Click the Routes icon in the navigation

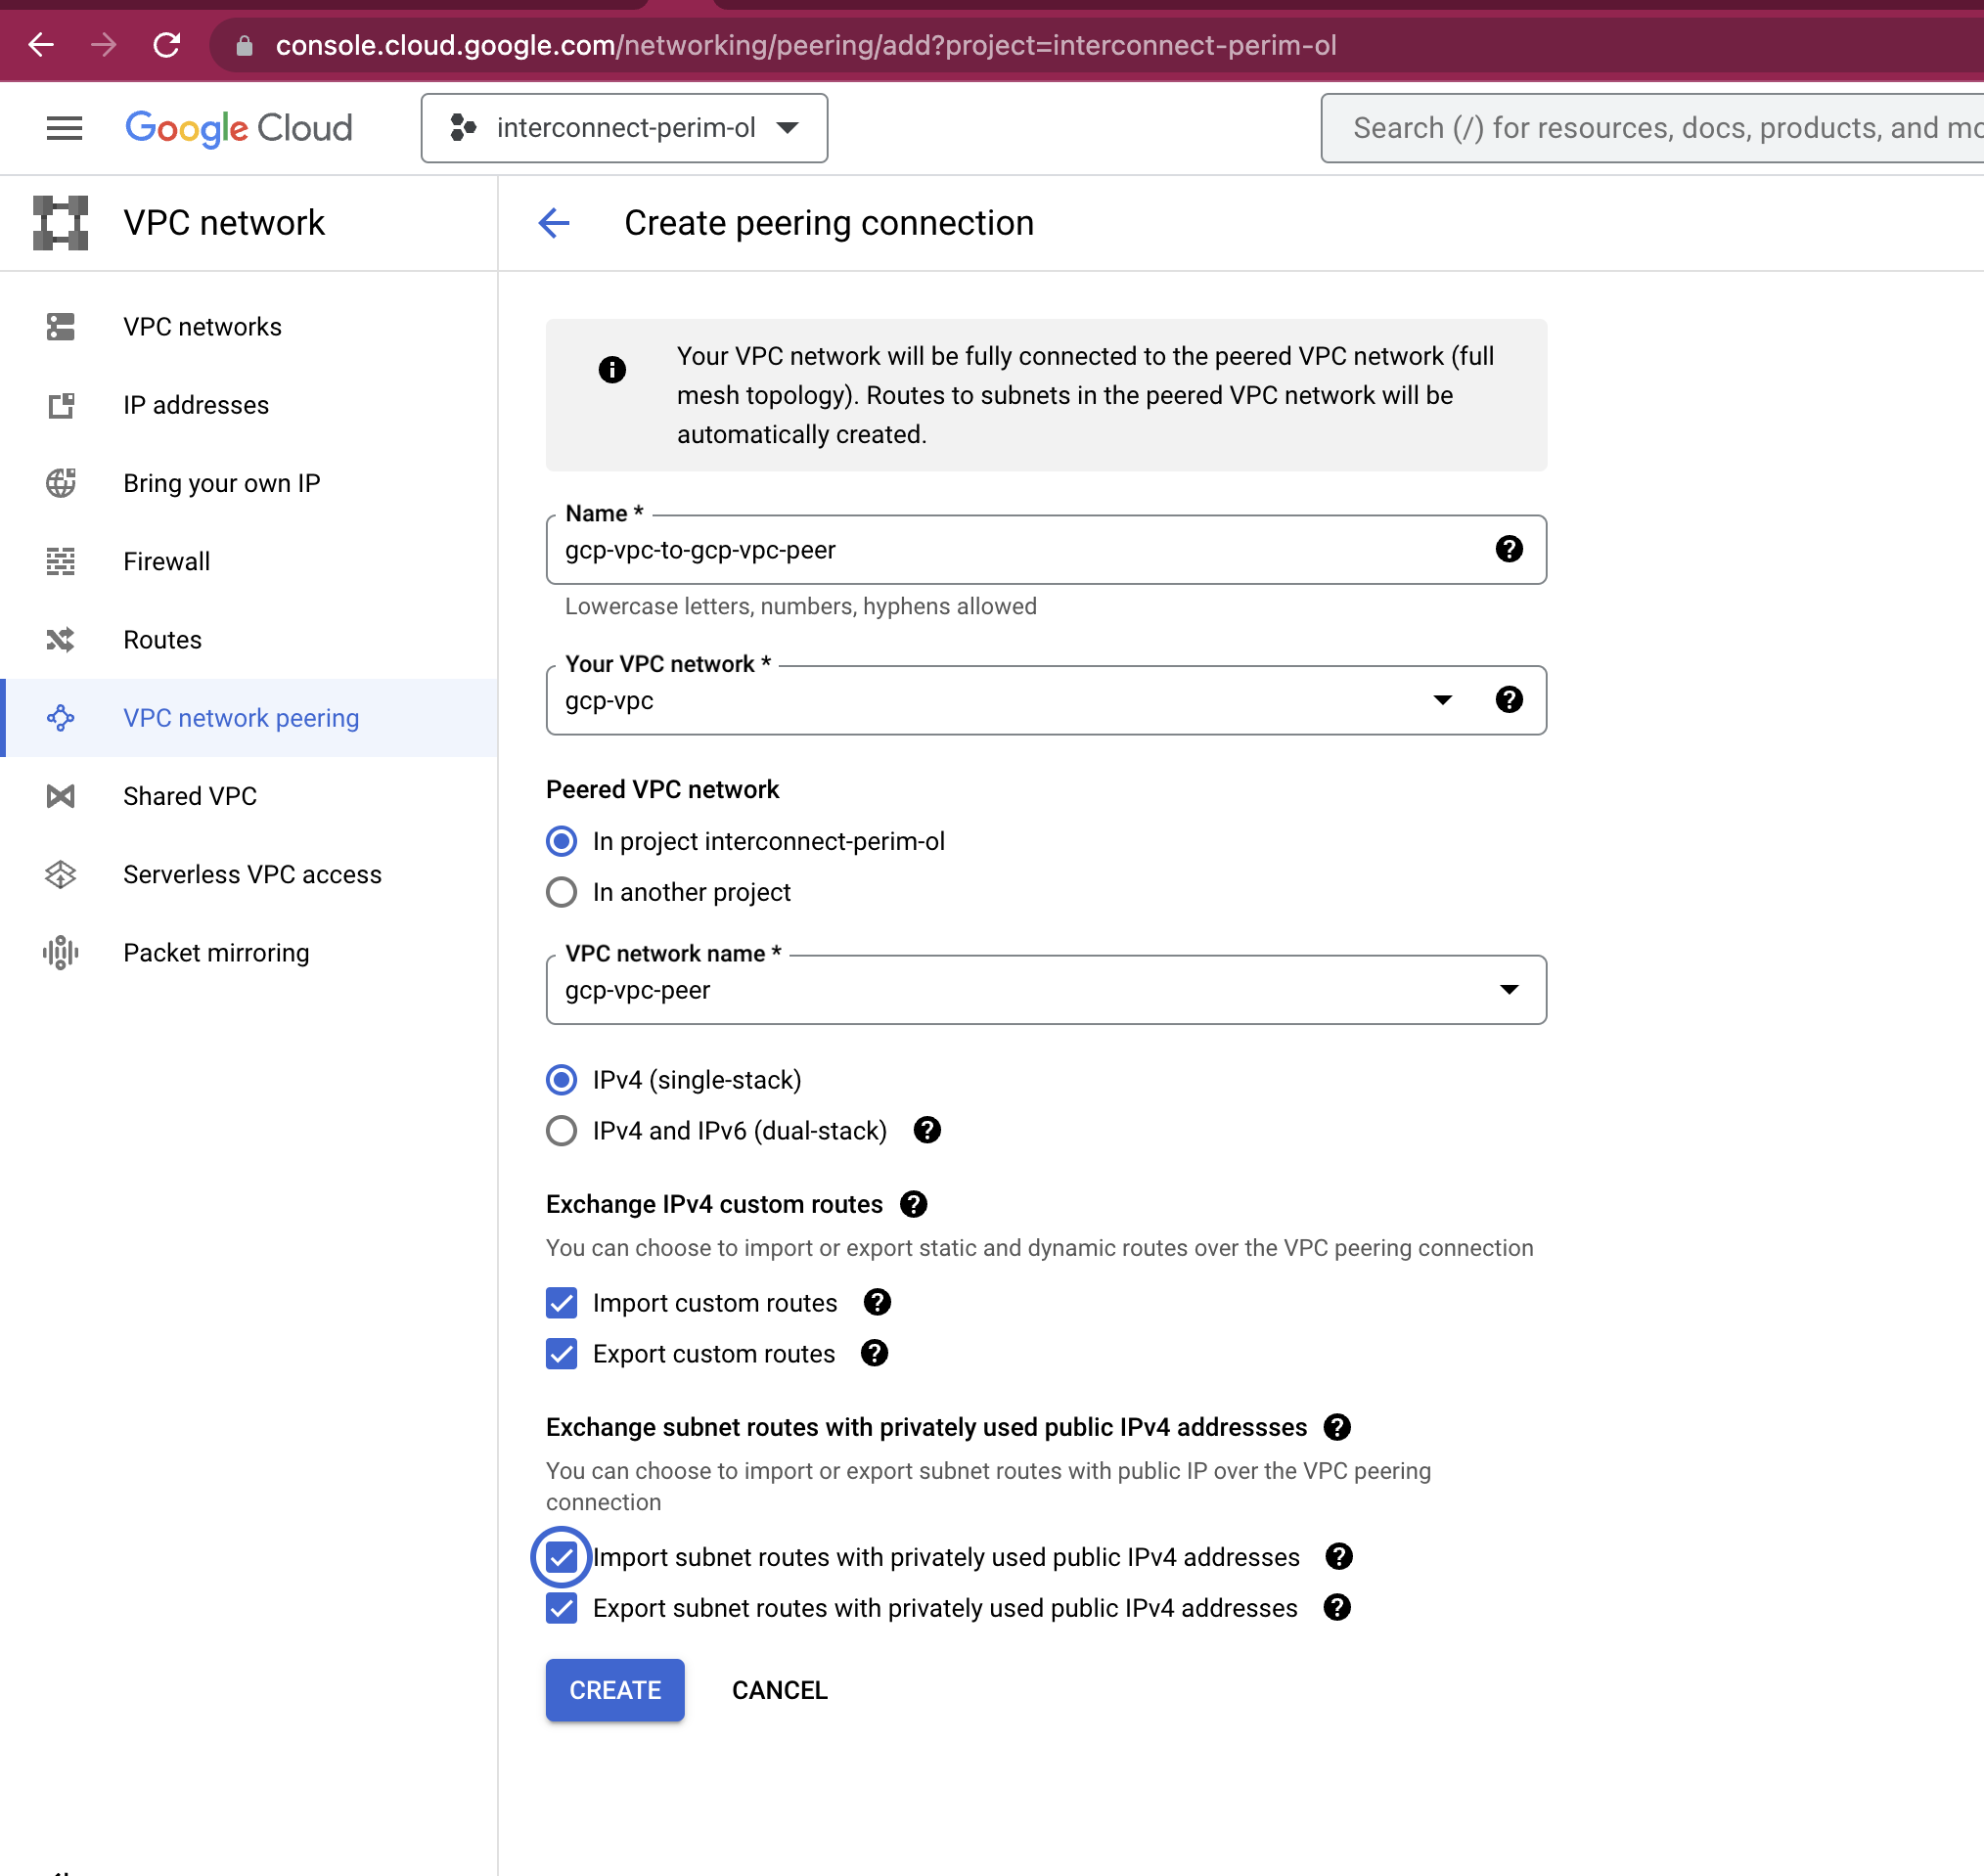click(61, 640)
